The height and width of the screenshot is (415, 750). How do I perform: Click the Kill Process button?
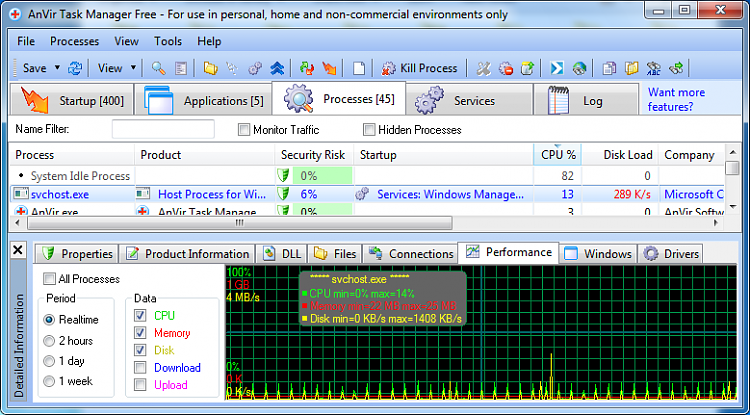(419, 68)
